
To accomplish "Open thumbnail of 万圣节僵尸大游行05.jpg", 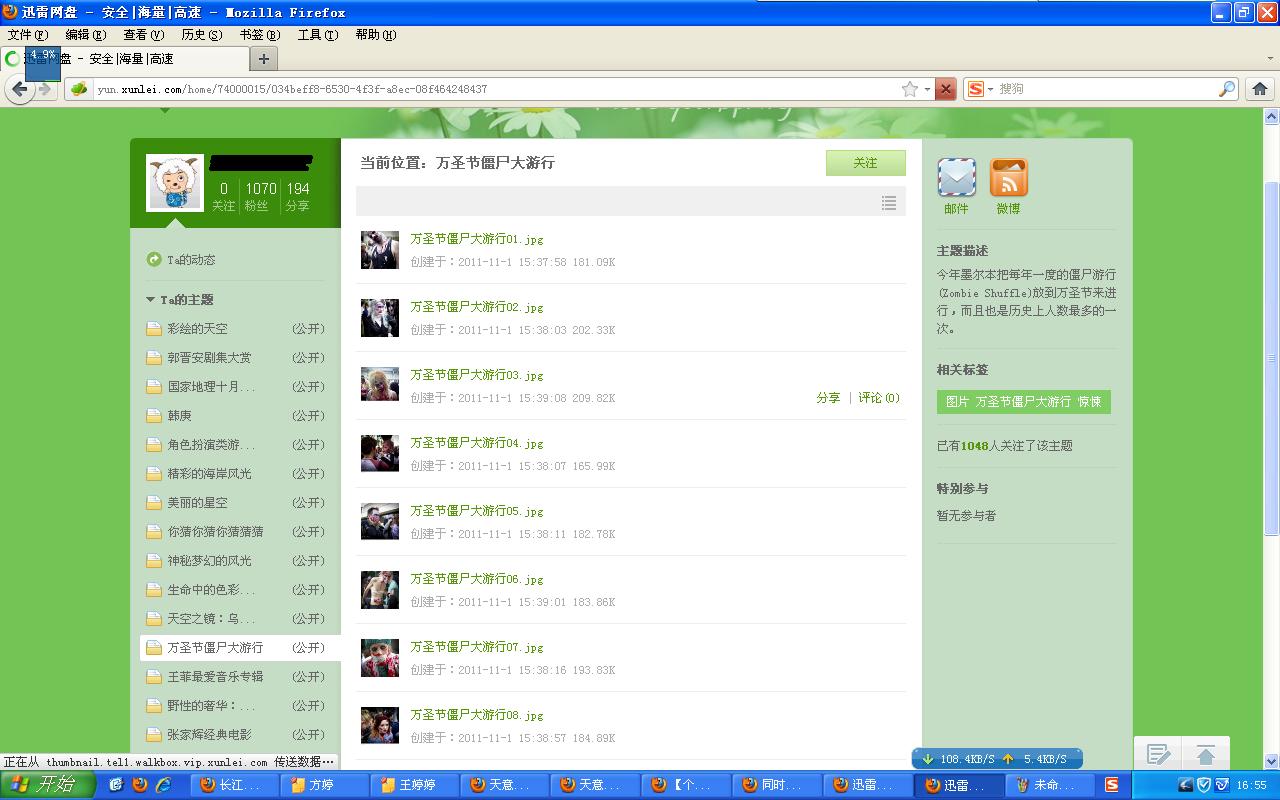I will coord(380,521).
